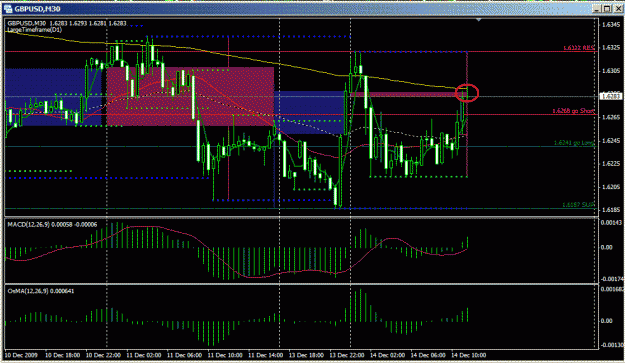This screenshot has width=625, height=363.
Task: Click the 1.6187 SUP line label
Action: pyautogui.click(x=578, y=205)
